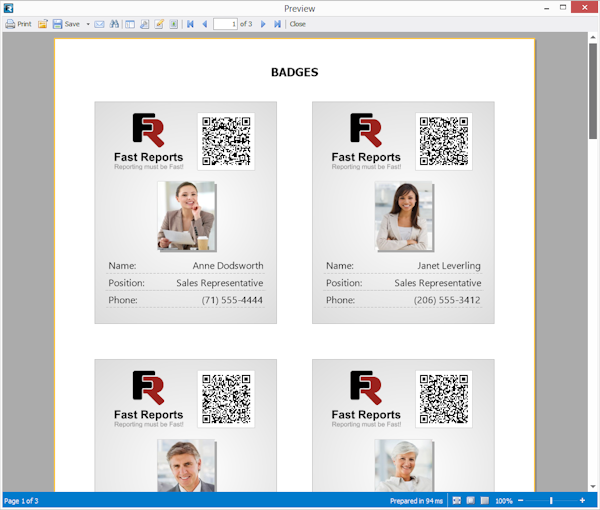Click the blank page zoom icon beside 100%

point(485,500)
